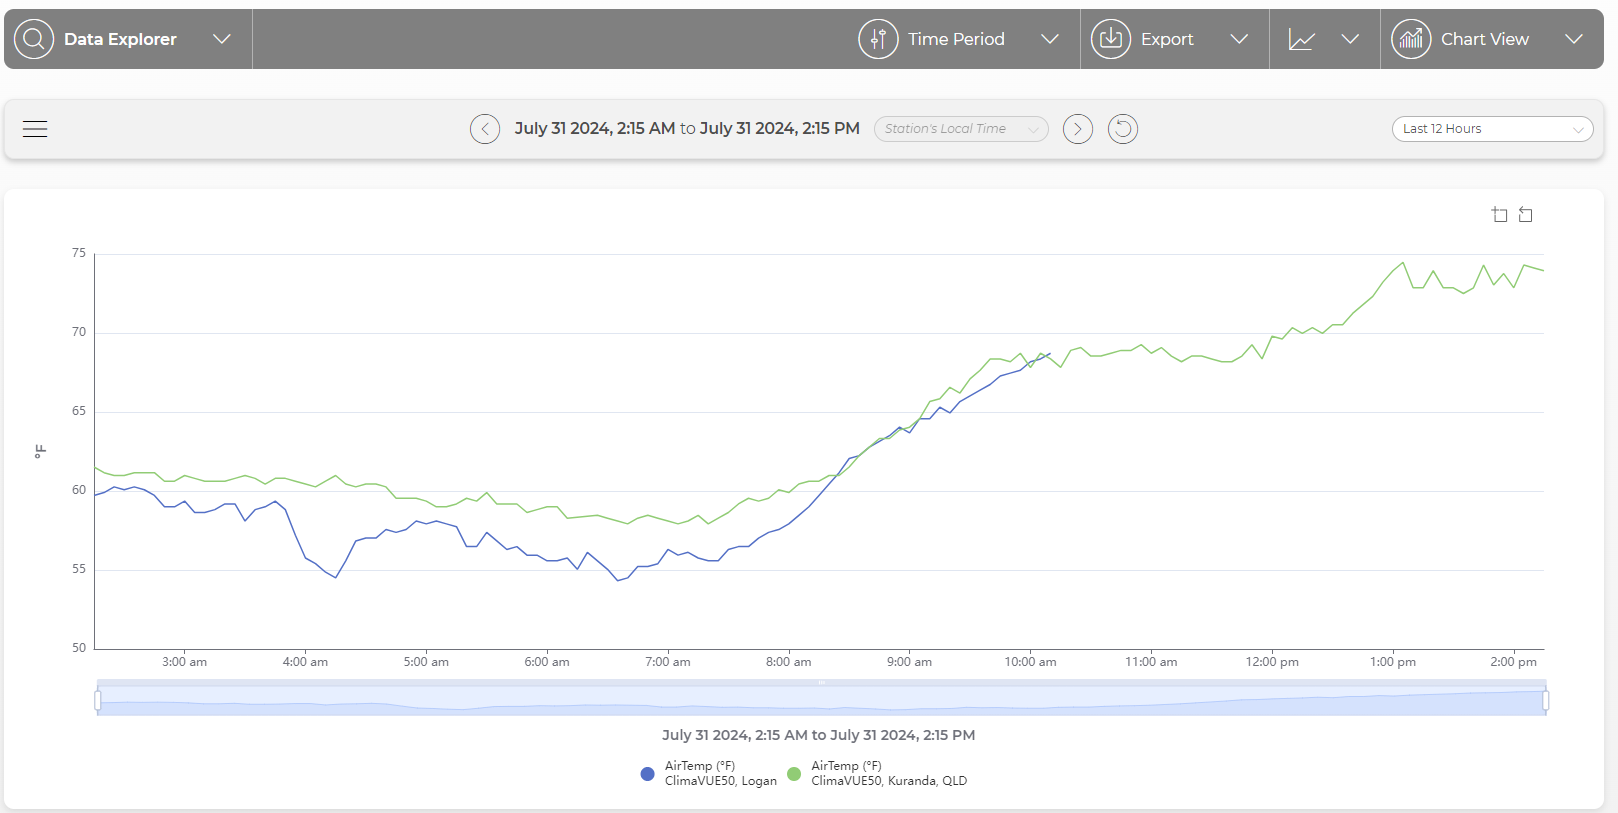
Task: Click the Time Period label
Action: (955, 39)
